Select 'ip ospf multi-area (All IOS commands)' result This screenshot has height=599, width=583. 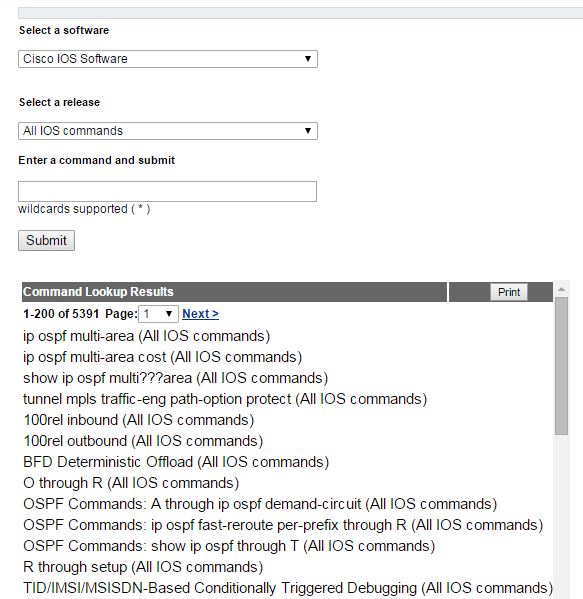147,336
